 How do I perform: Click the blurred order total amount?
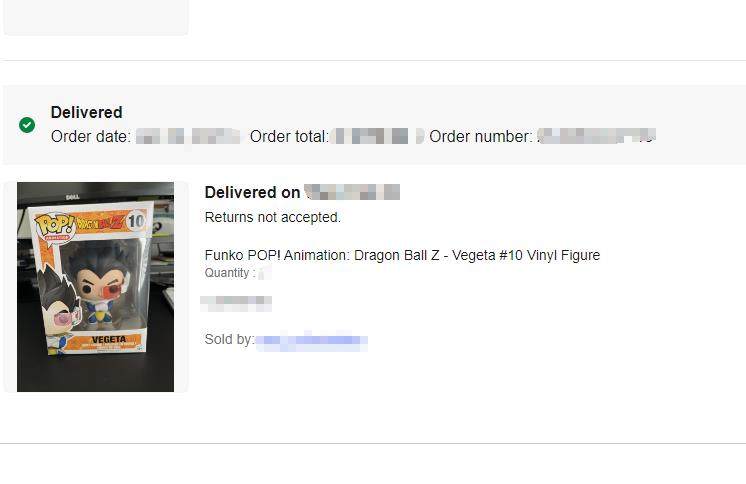pyautogui.click(x=377, y=137)
